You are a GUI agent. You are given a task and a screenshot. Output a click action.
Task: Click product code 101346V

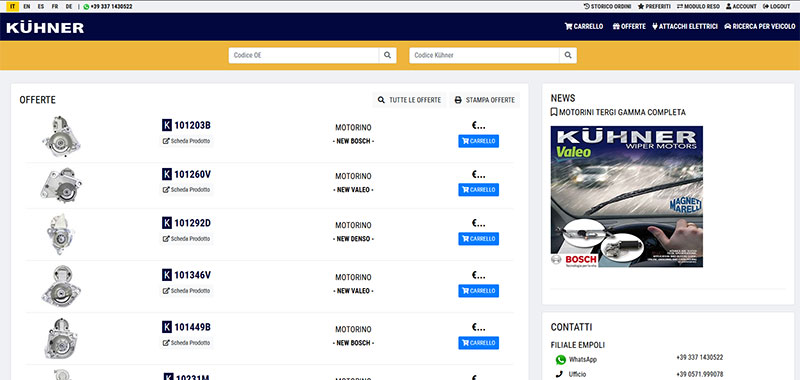pyautogui.click(x=192, y=275)
